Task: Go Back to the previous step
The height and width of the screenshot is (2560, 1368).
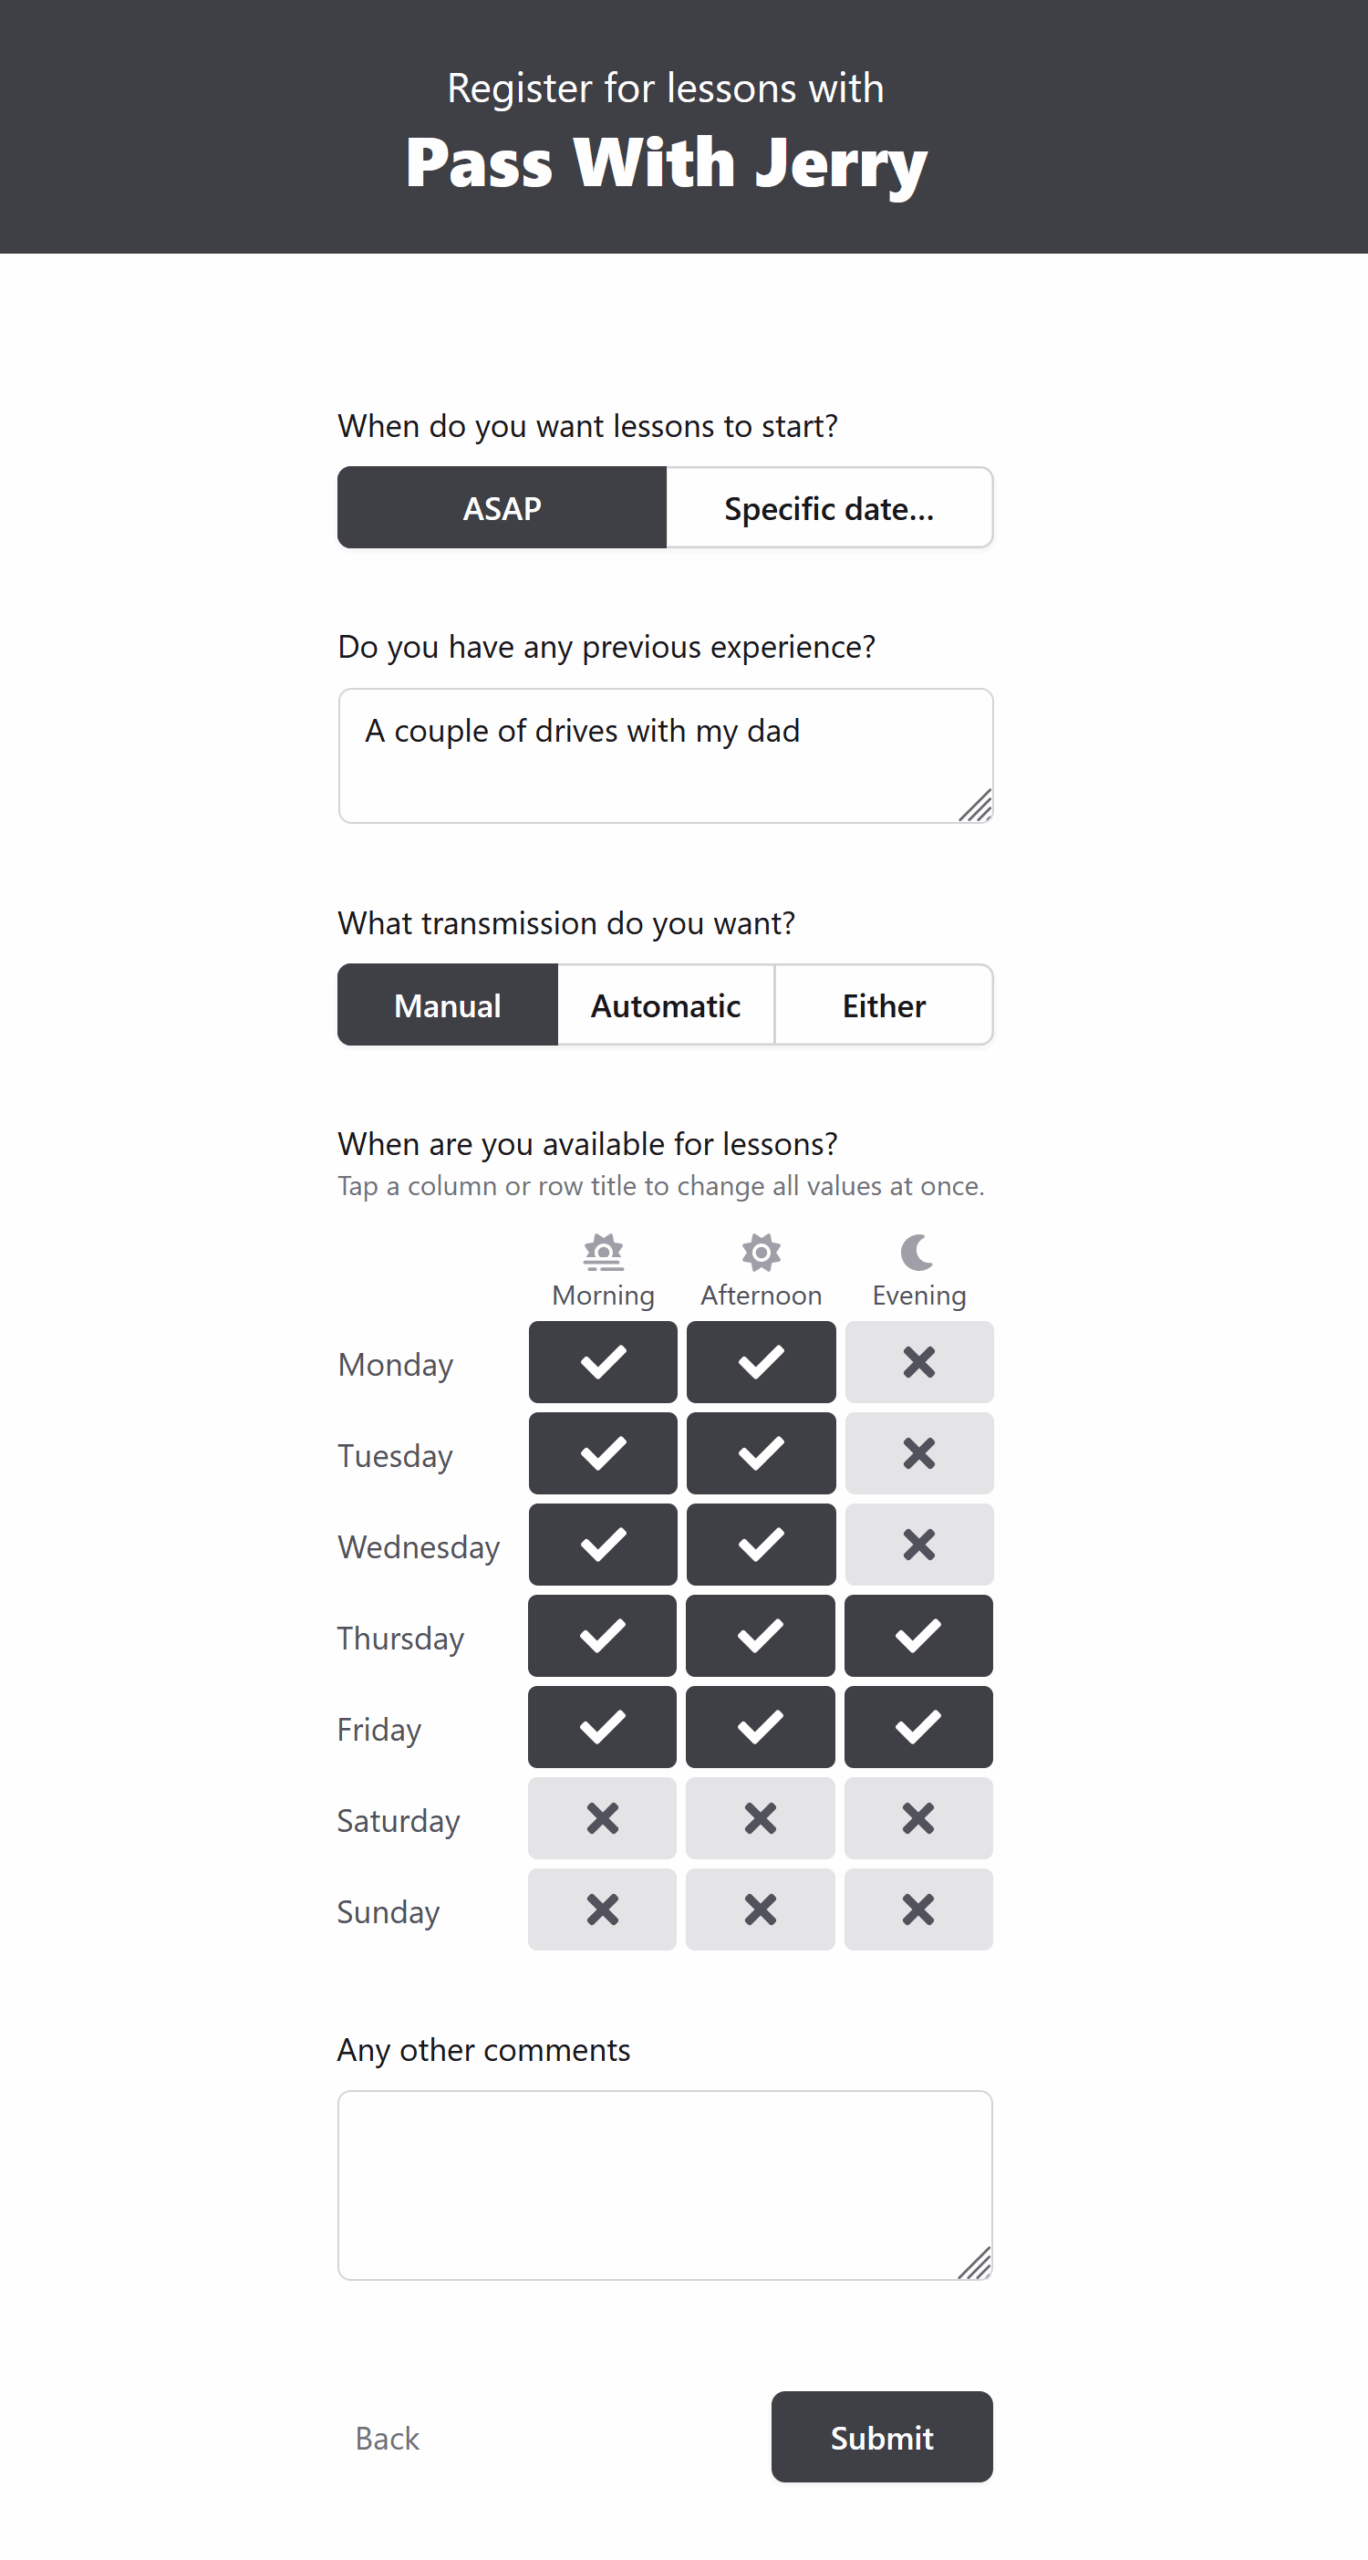Action: 387,2438
